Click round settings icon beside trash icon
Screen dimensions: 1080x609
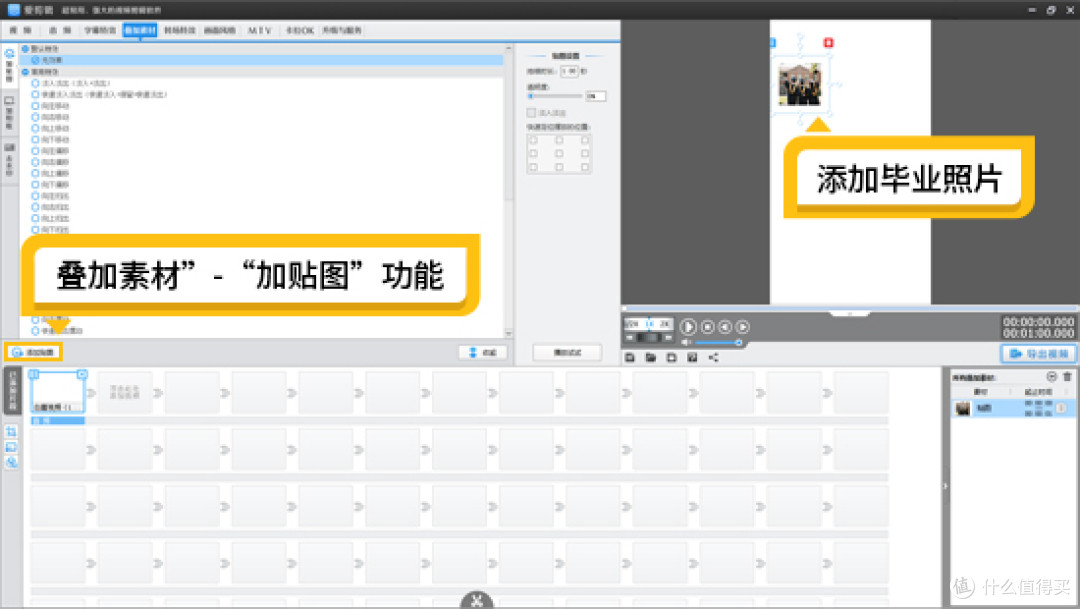tap(1051, 376)
